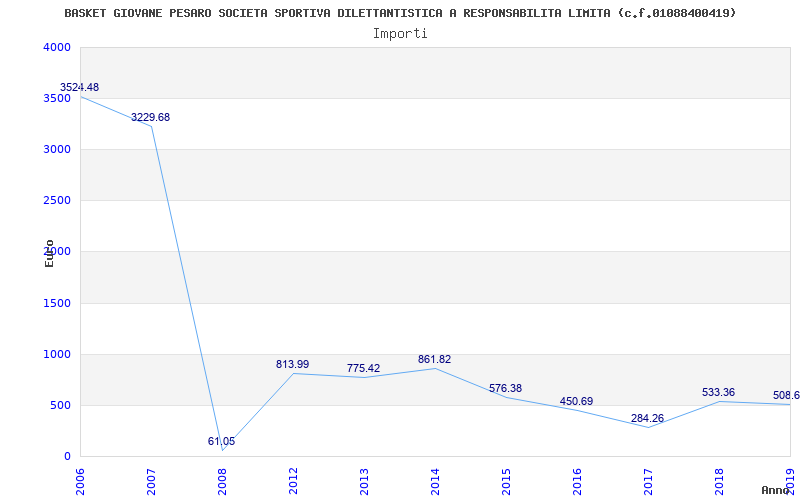The image size is (800, 500).
Task: Click the y-axis 4000 tick label
Action: tap(57, 47)
